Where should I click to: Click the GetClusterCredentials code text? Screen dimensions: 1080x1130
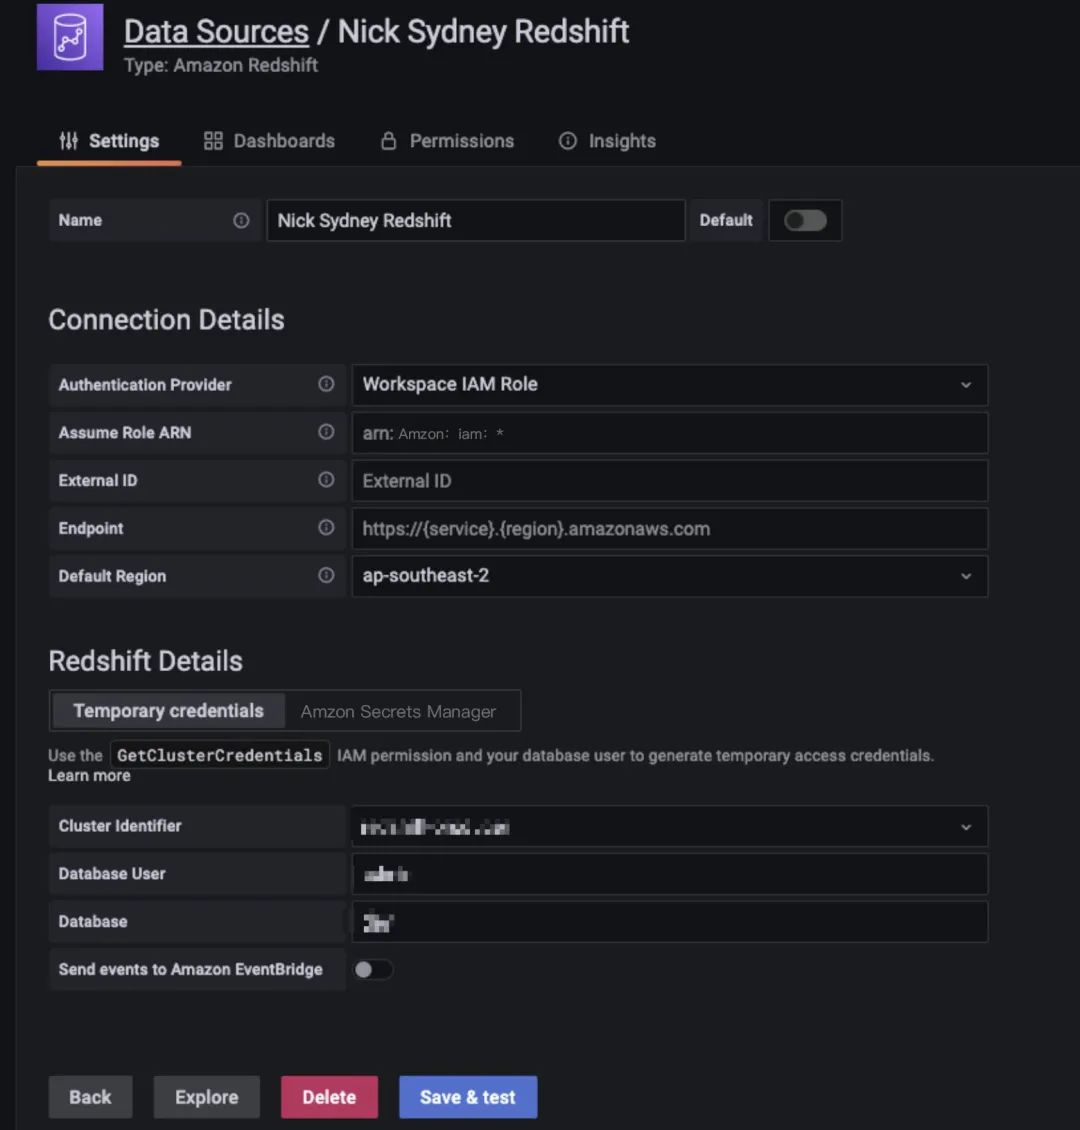220,755
